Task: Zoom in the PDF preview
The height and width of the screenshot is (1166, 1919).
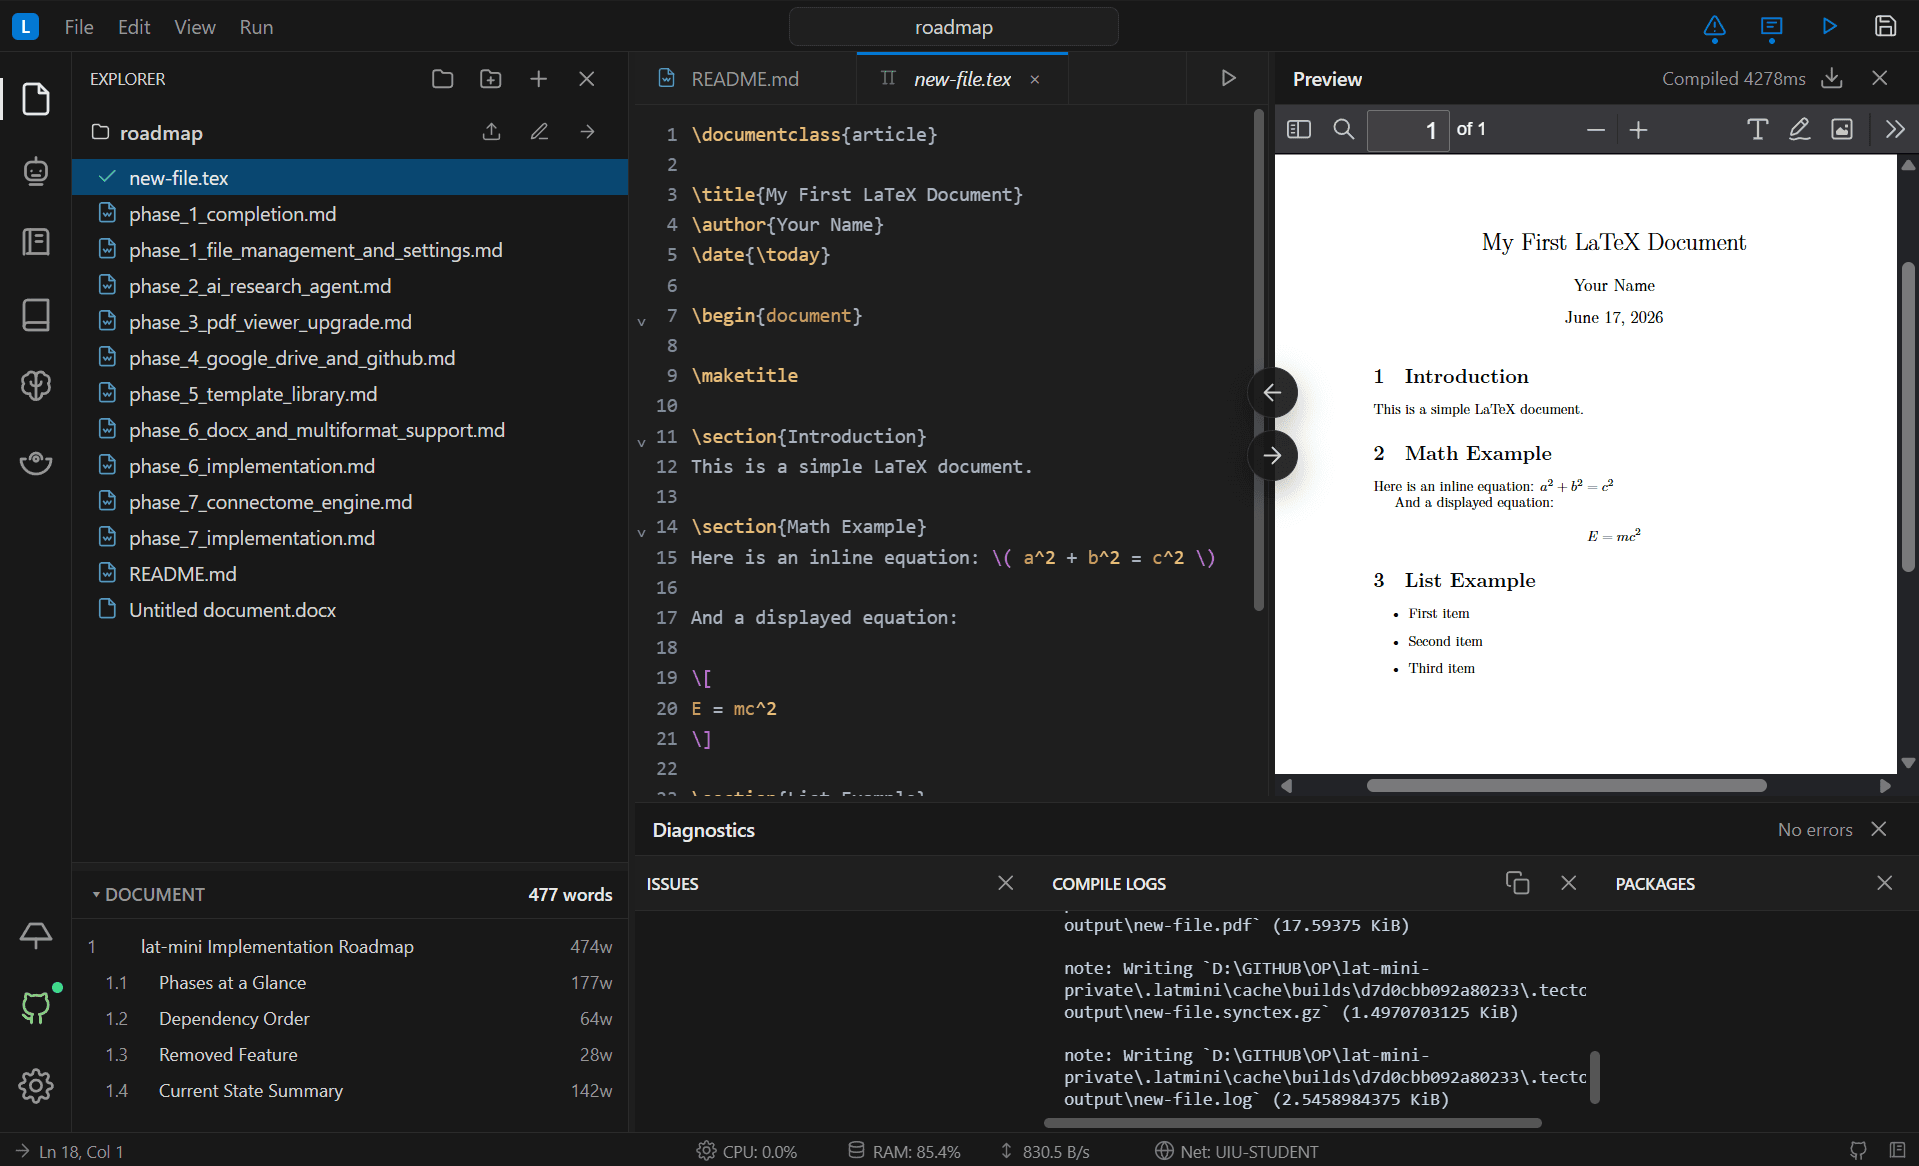Action: 1638,130
